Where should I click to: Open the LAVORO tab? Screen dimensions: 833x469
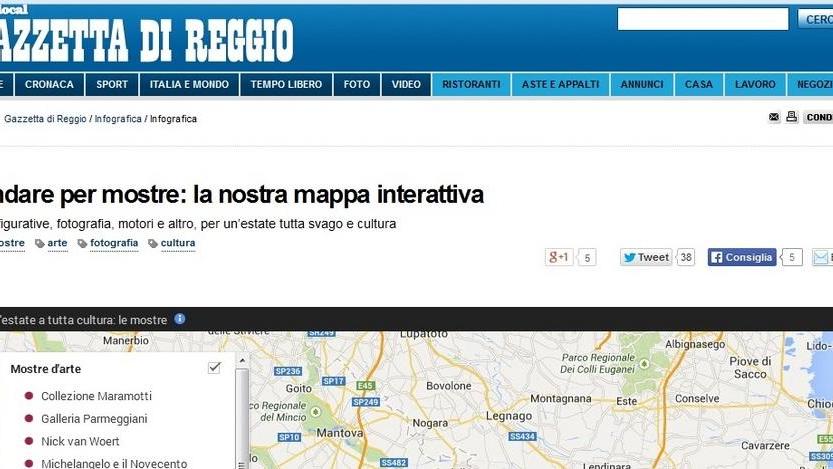(755, 84)
